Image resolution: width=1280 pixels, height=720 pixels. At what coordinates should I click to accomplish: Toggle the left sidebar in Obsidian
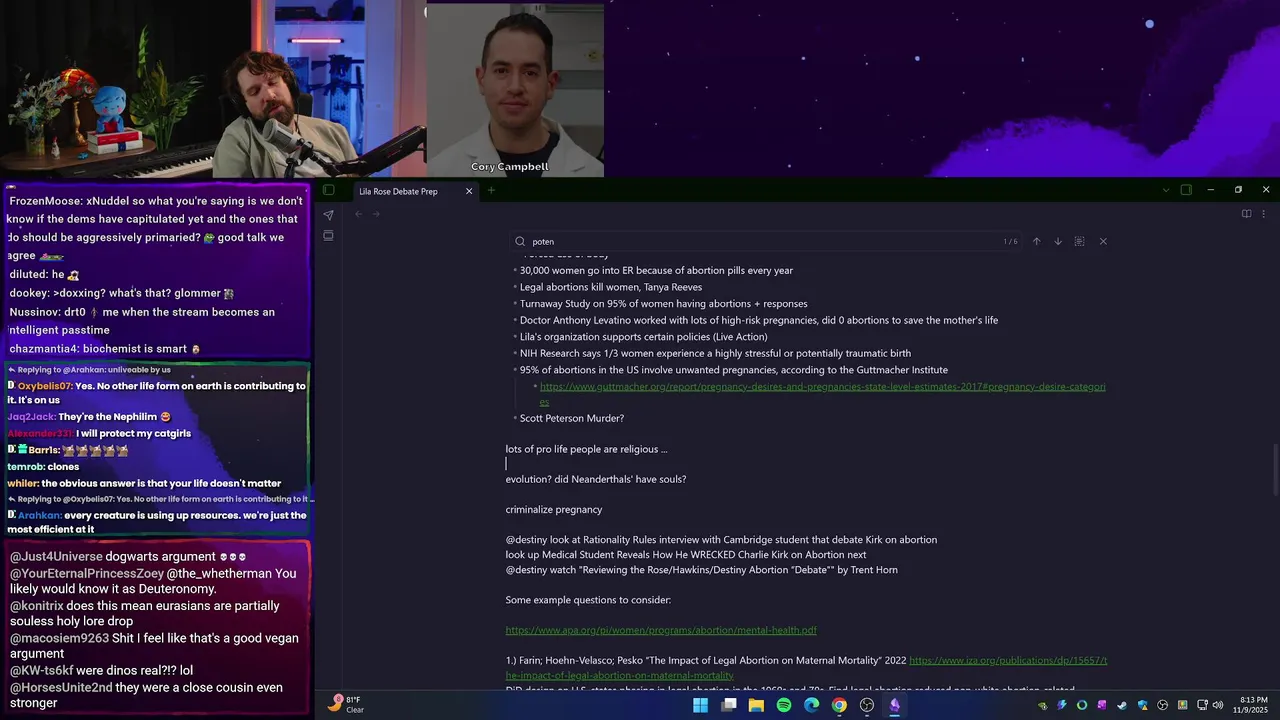click(328, 190)
